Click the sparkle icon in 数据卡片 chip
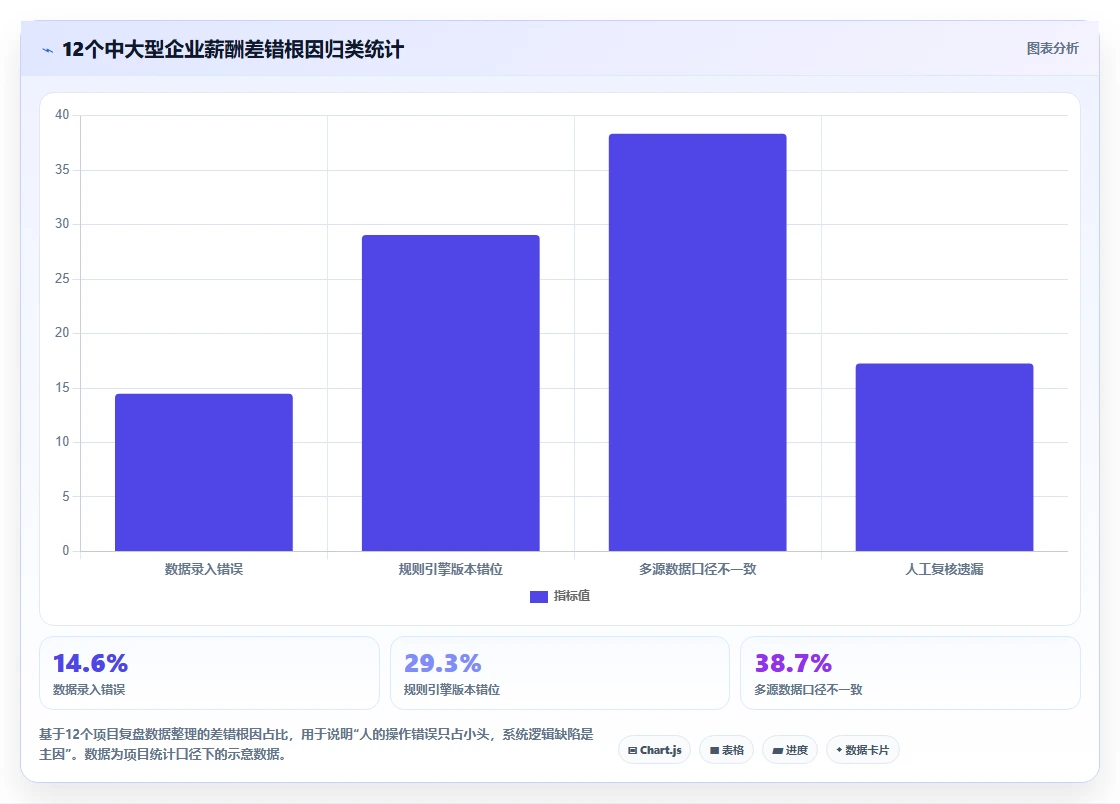1120x804 pixels. coord(839,750)
